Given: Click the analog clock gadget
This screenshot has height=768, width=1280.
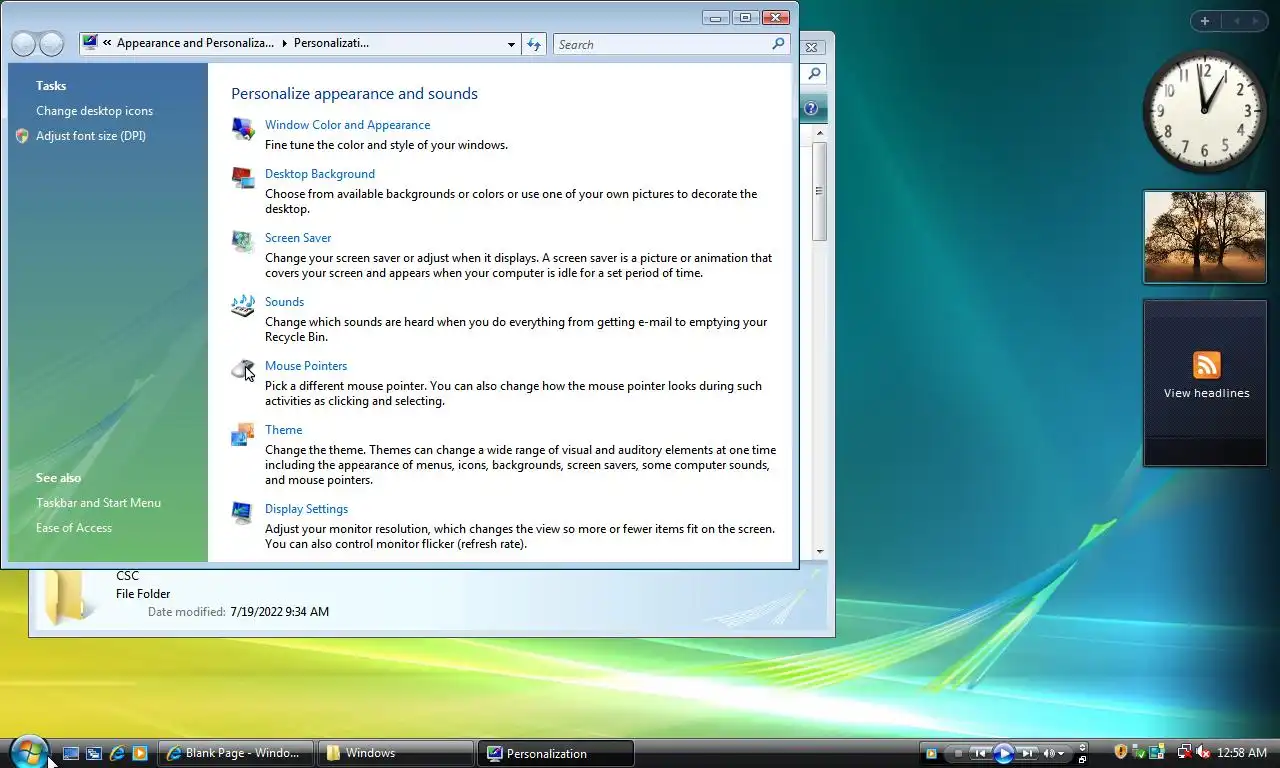Looking at the screenshot, I should point(1204,111).
